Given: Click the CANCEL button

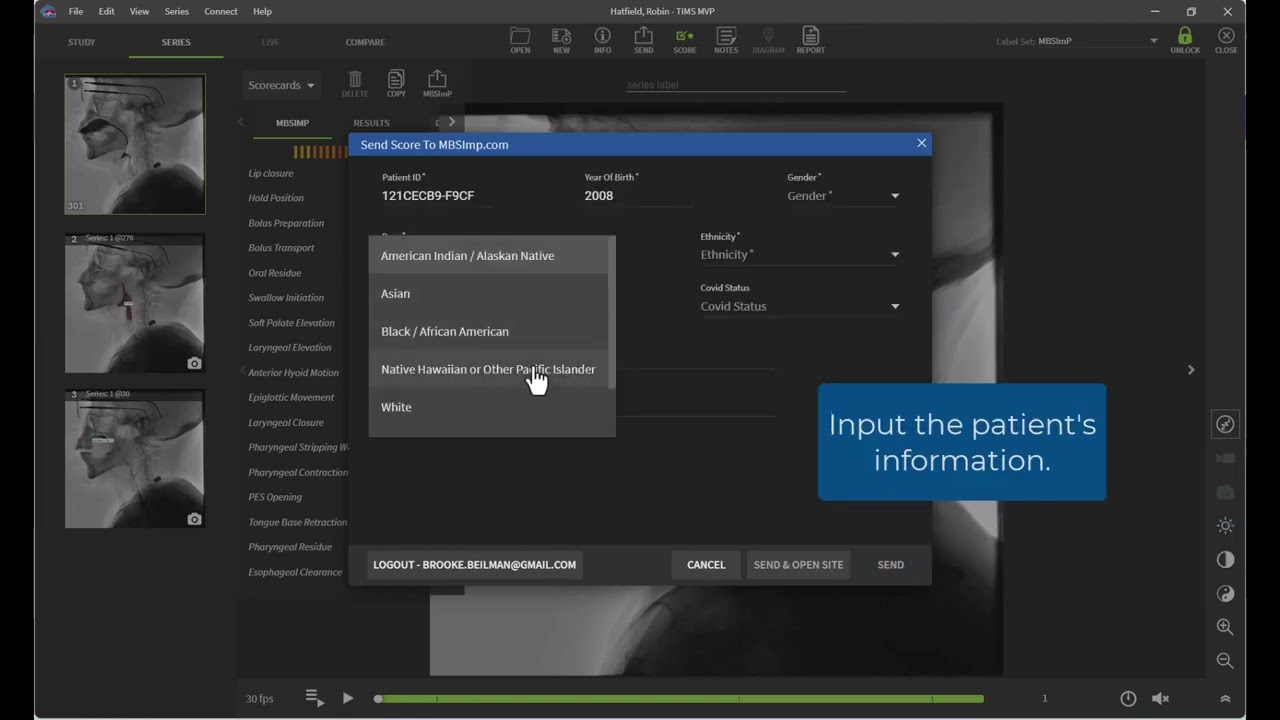Looking at the screenshot, I should tap(706, 565).
